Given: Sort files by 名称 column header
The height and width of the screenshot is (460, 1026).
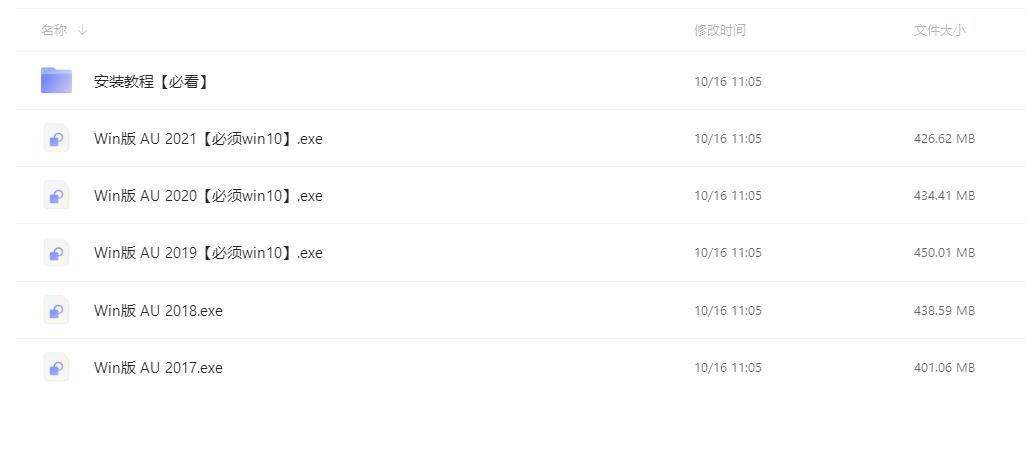Looking at the screenshot, I should pyautogui.click(x=54, y=30).
